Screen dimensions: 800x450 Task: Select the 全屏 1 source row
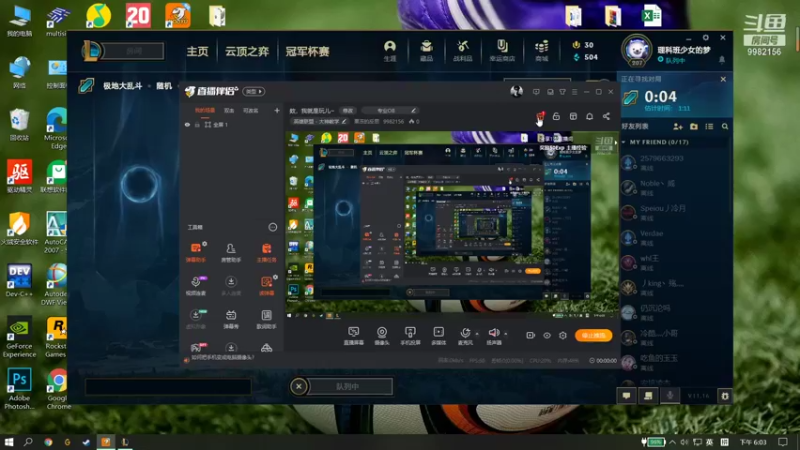click(232, 124)
